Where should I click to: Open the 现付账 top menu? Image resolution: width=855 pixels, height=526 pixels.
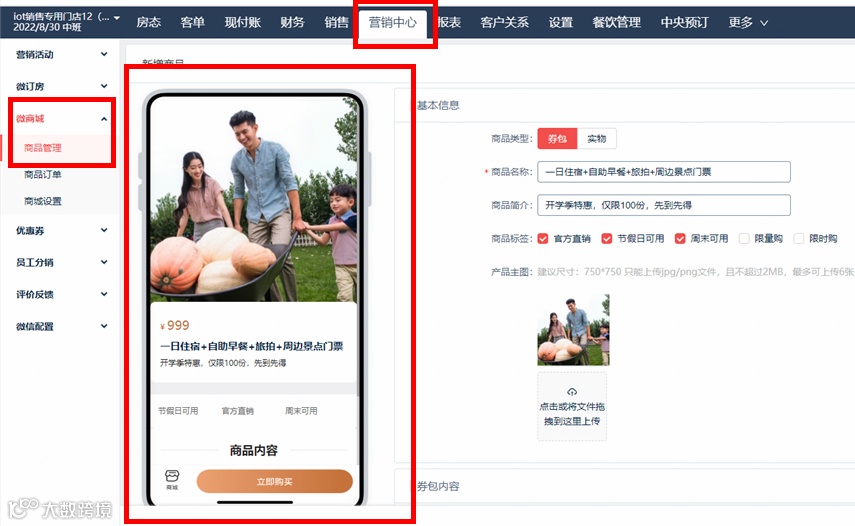point(243,22)
